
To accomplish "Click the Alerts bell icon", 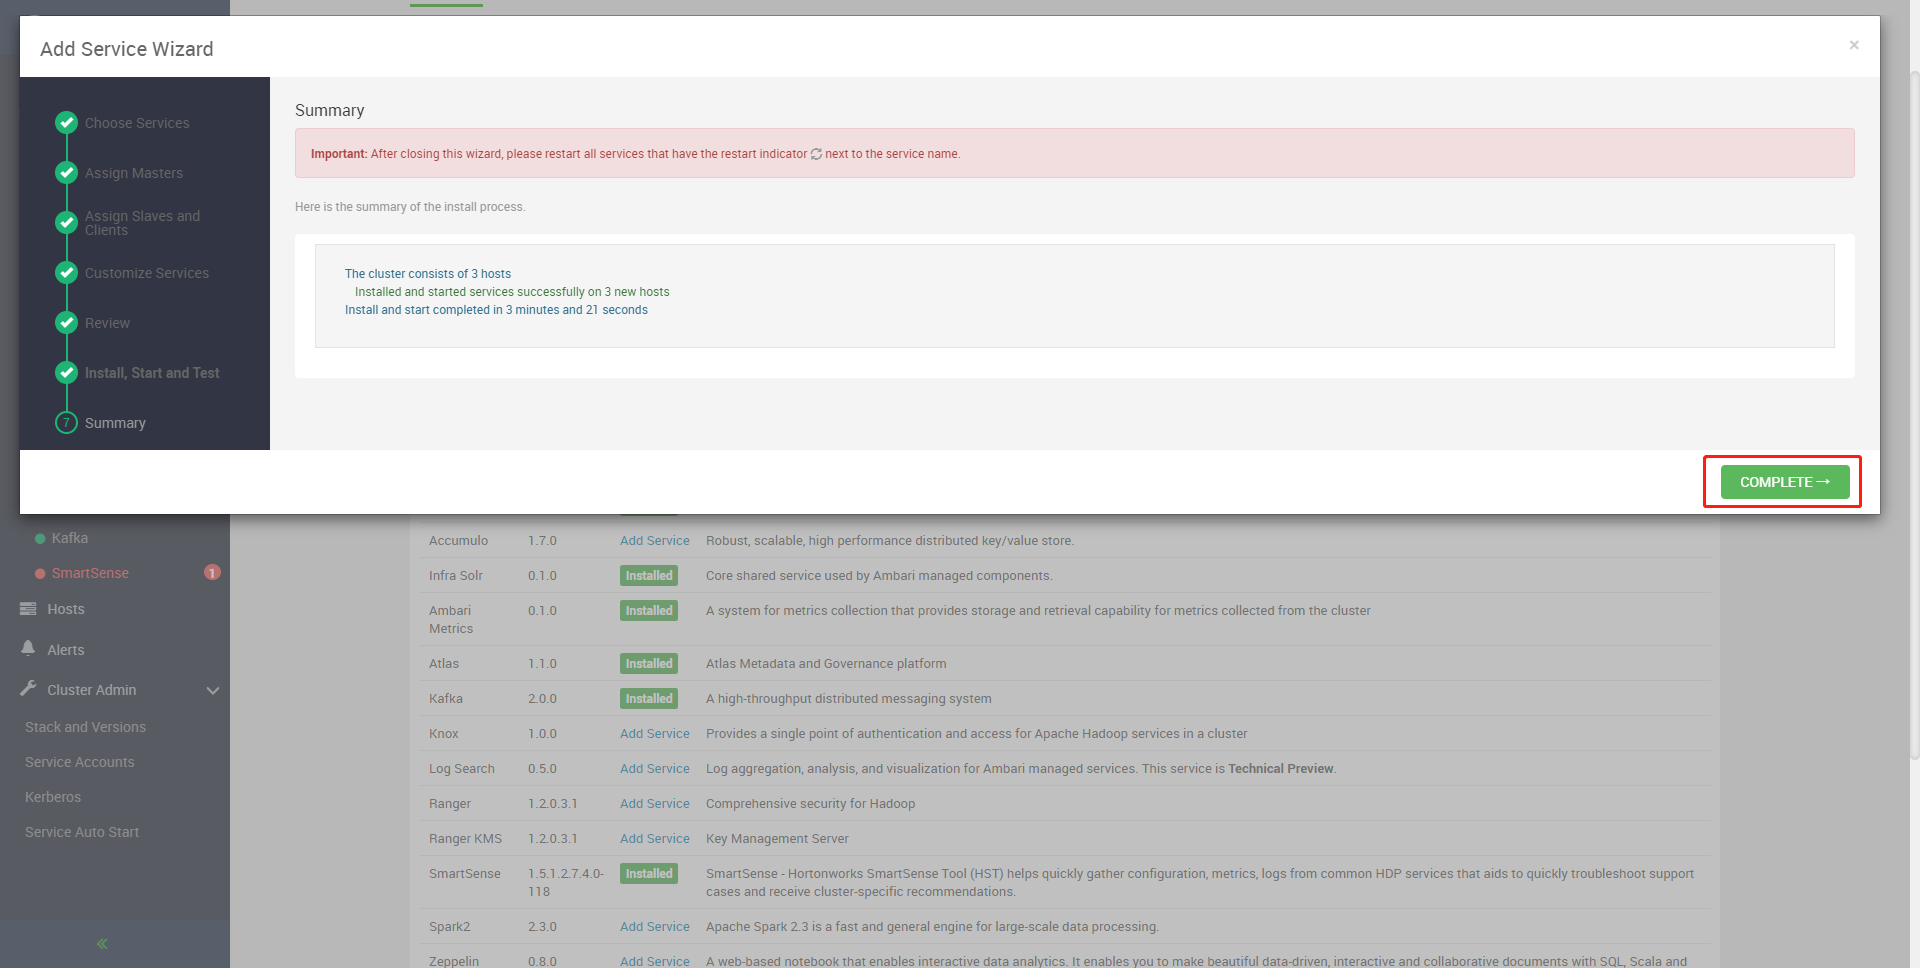I will coord(28,648).
